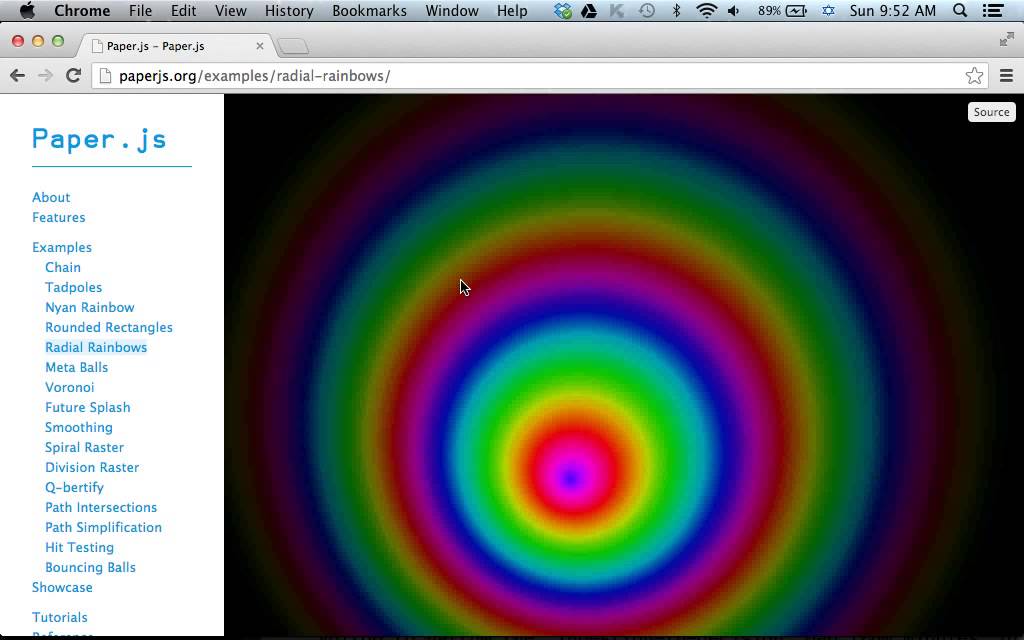Open the Q-bertify example
The image size is (1024, 640).
click(74, 488)
